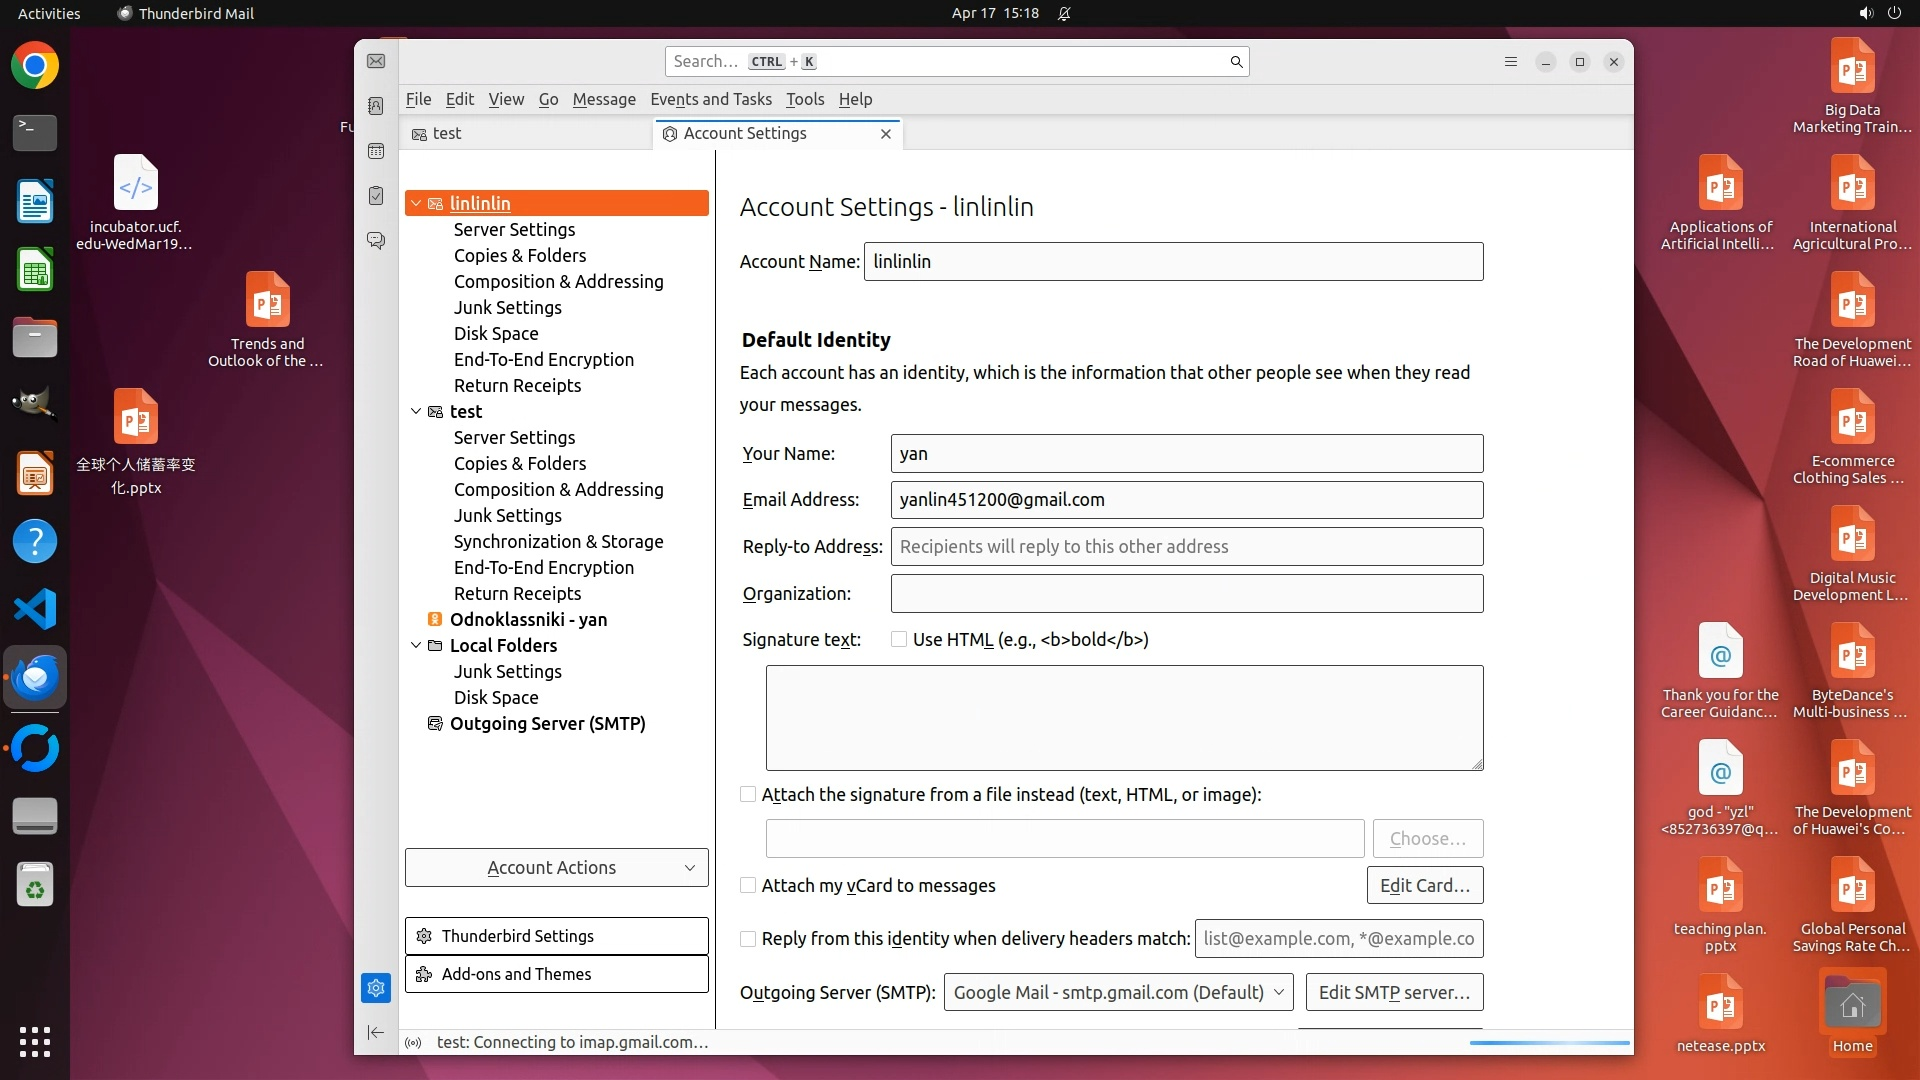Viewport: 1920px width, 1080px height.
Task: Open the Tools menu
Action: tap(804, 99)
